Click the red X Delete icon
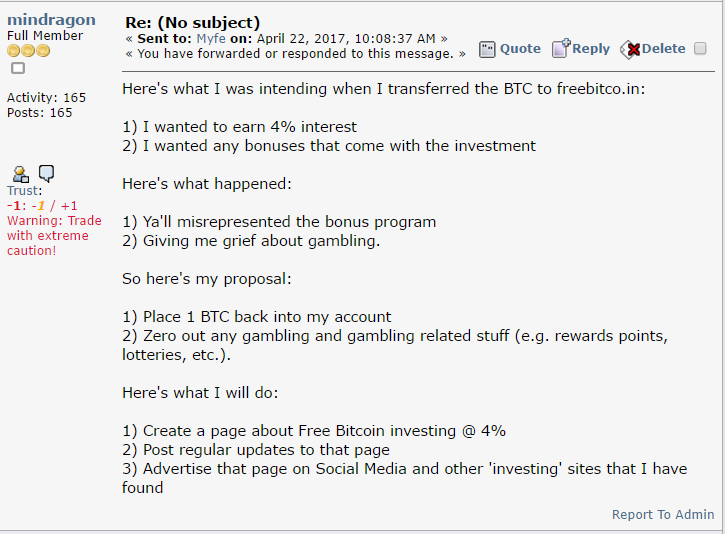Screen dimensions: 725x534 click(630, 49)
